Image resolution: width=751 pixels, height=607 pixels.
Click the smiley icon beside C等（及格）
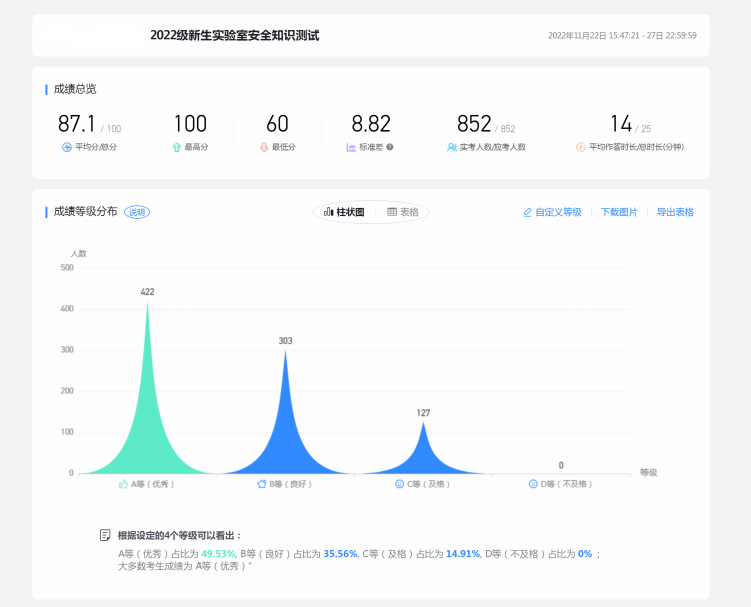tap(399, 484)
